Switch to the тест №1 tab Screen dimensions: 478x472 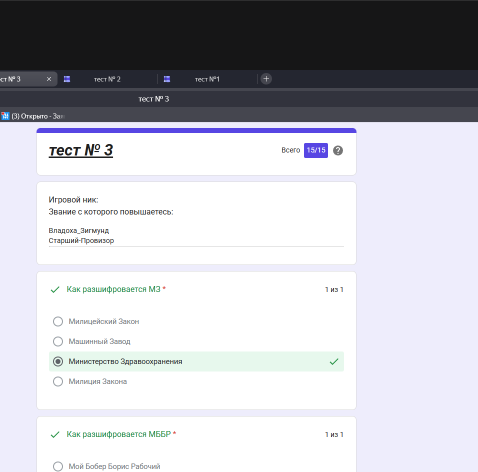(207, 79)
